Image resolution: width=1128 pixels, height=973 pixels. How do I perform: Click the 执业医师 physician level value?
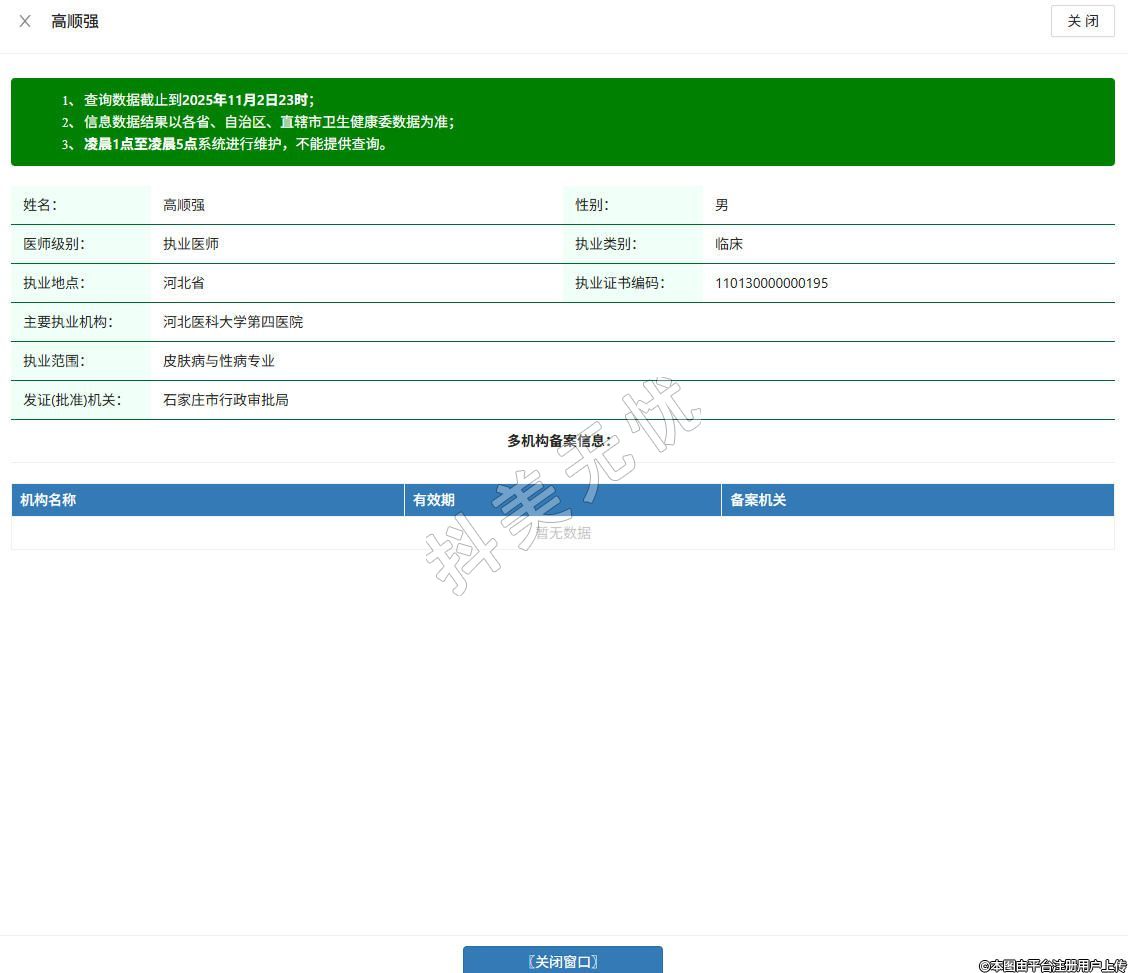(x=191, y=244)
